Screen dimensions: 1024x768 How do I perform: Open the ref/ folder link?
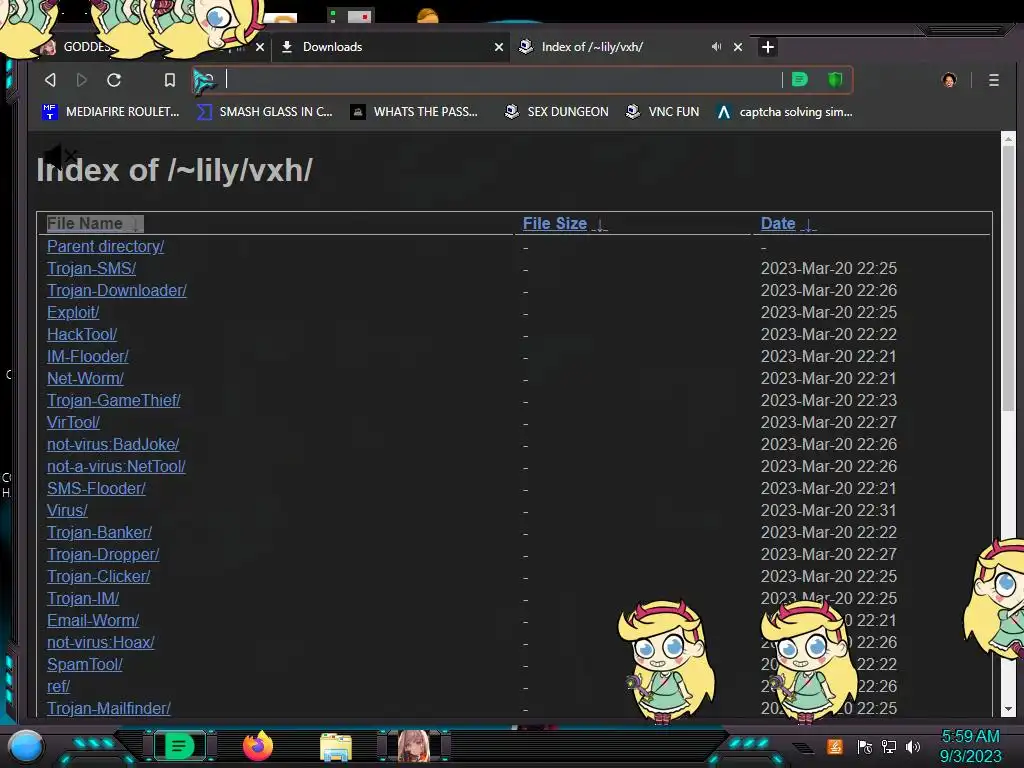[x=58, y=686]
